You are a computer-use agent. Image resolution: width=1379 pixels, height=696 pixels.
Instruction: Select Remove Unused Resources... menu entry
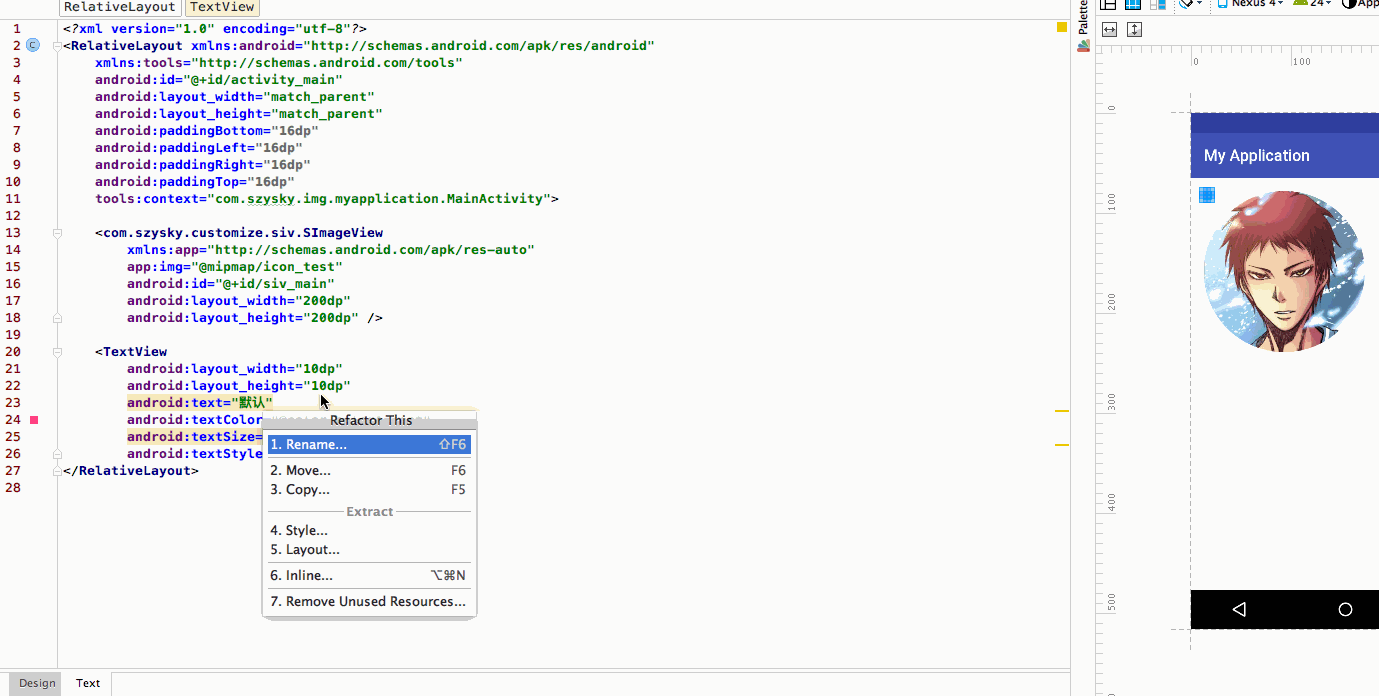[x=368, y=602]
